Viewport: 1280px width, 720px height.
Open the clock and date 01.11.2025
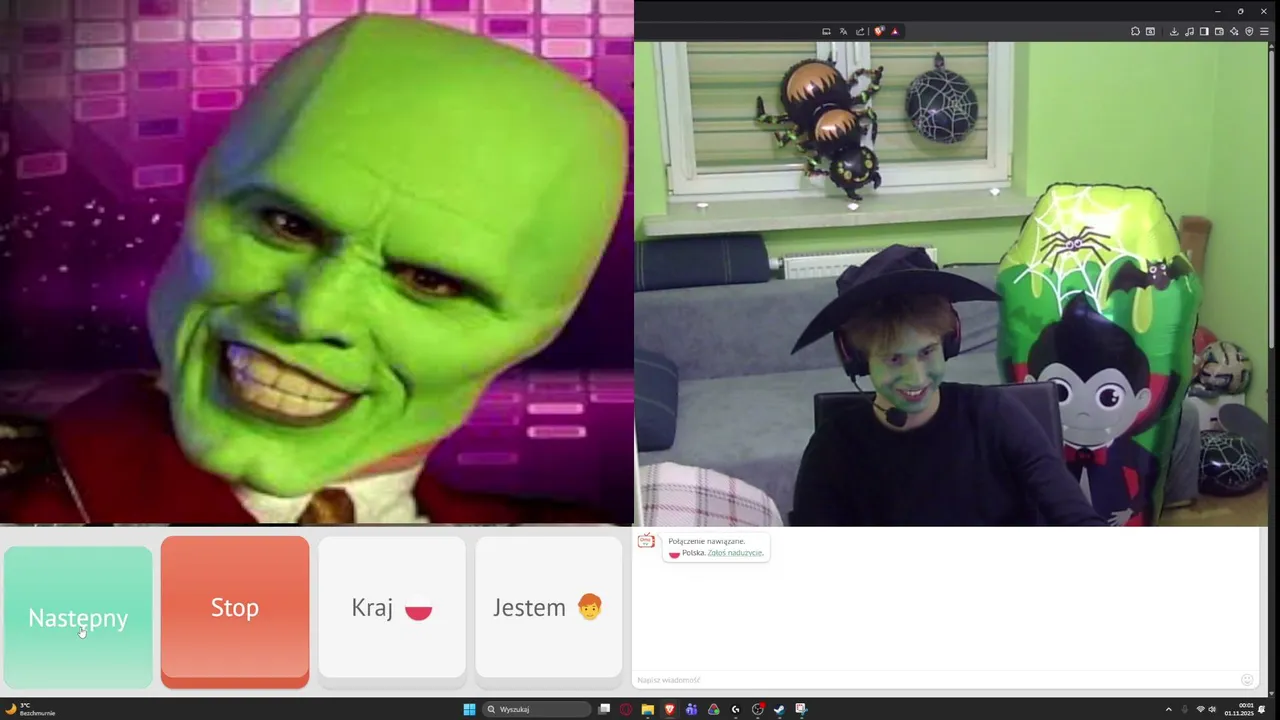pyautogui.click(x=1239, y=709)
